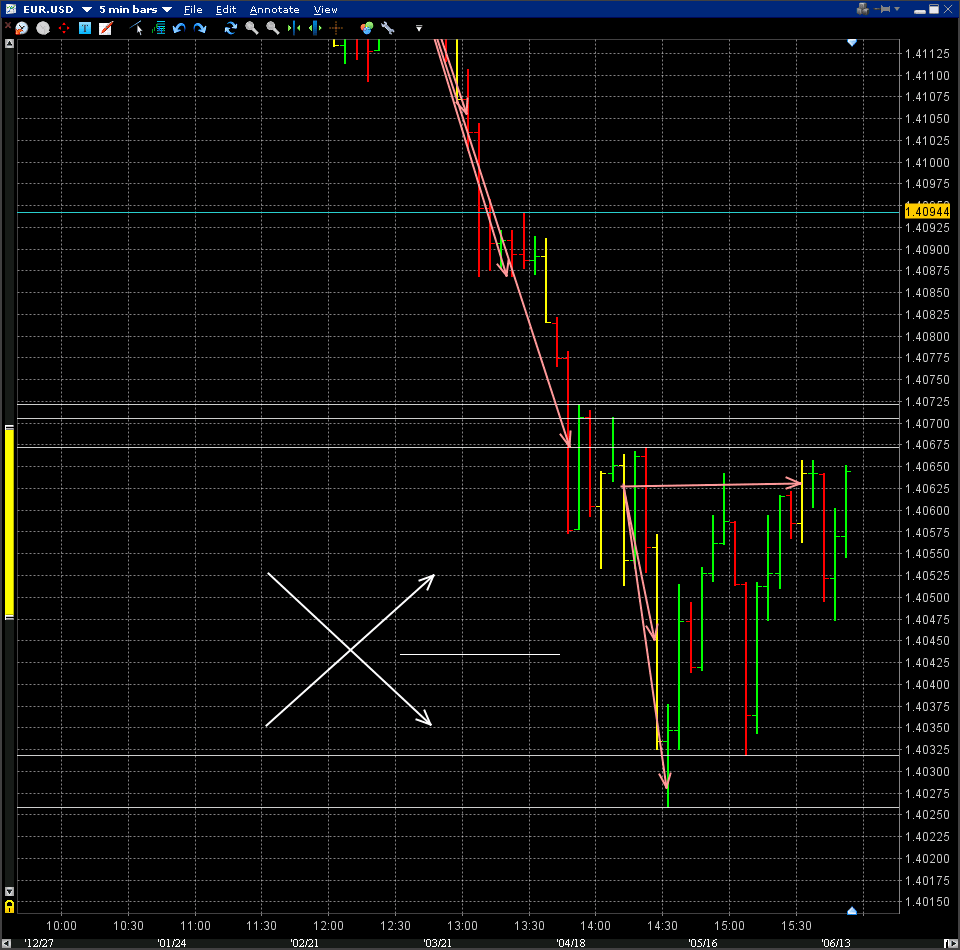Open the Edit menu
This screenshot has width=960, height=950.
coord(226,10)
